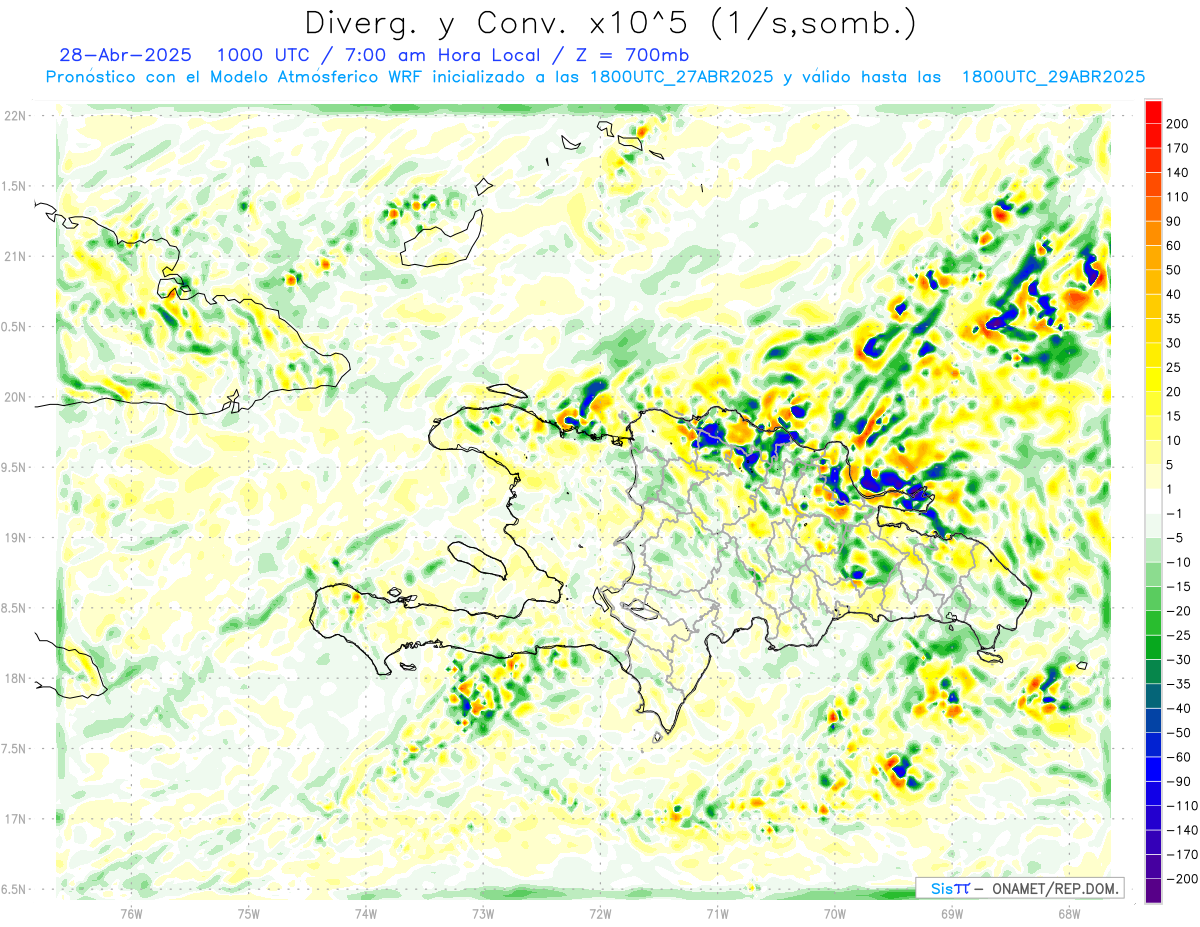Click the "19N" latitude label

tap(15, 538)
